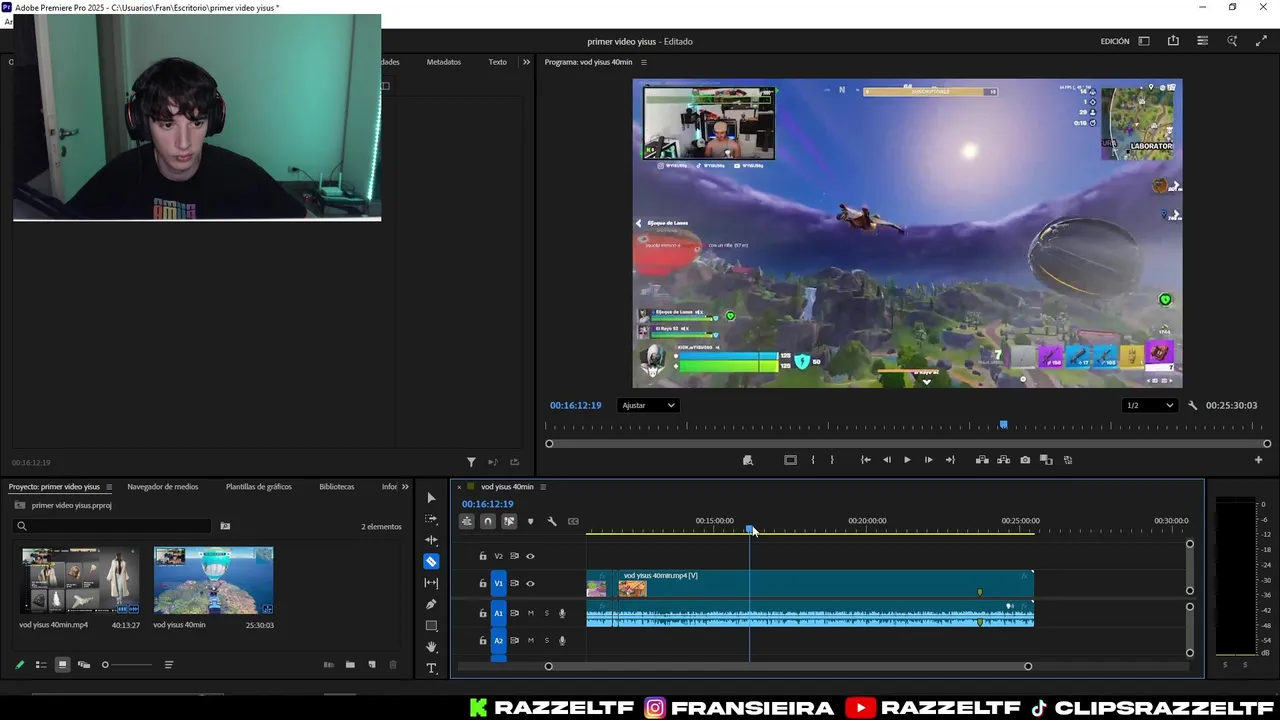
Task: Open the button editor plus icon
Action: pyautogui.click(x=1258, y=460)
